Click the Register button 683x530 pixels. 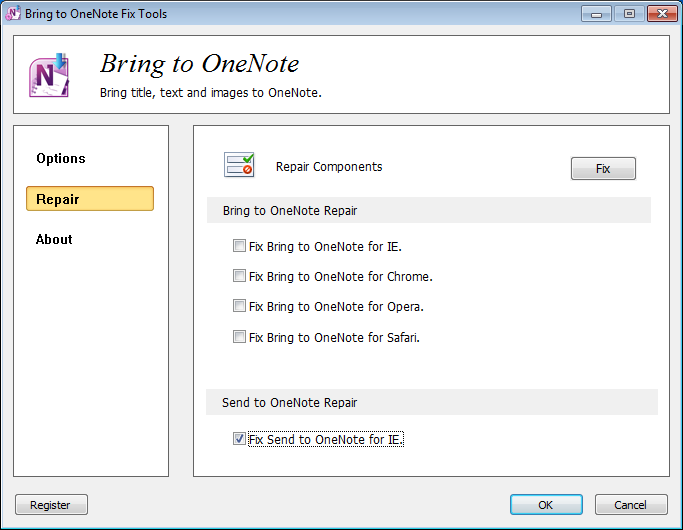point(51,505)
